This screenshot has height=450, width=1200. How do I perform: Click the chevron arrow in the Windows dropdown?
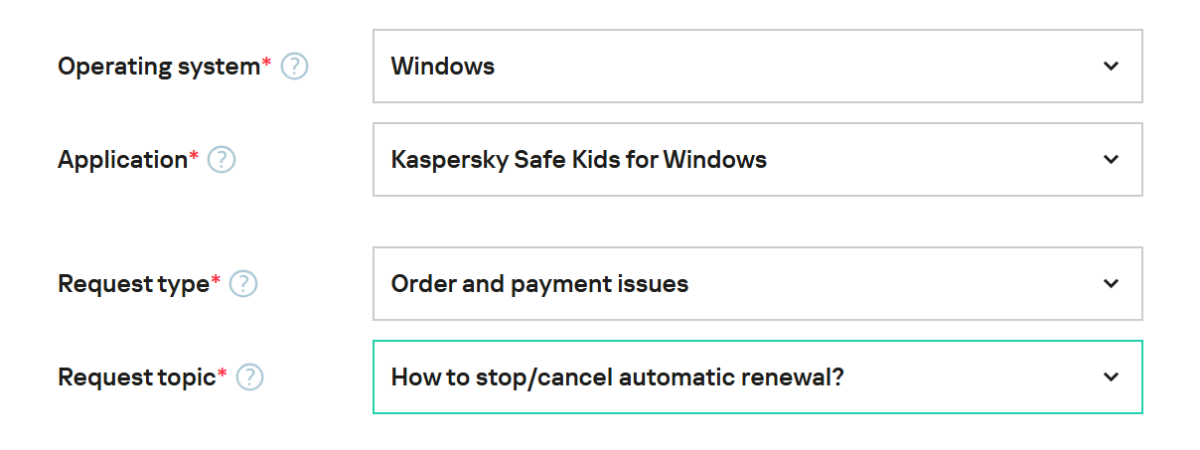[1110, 67]
